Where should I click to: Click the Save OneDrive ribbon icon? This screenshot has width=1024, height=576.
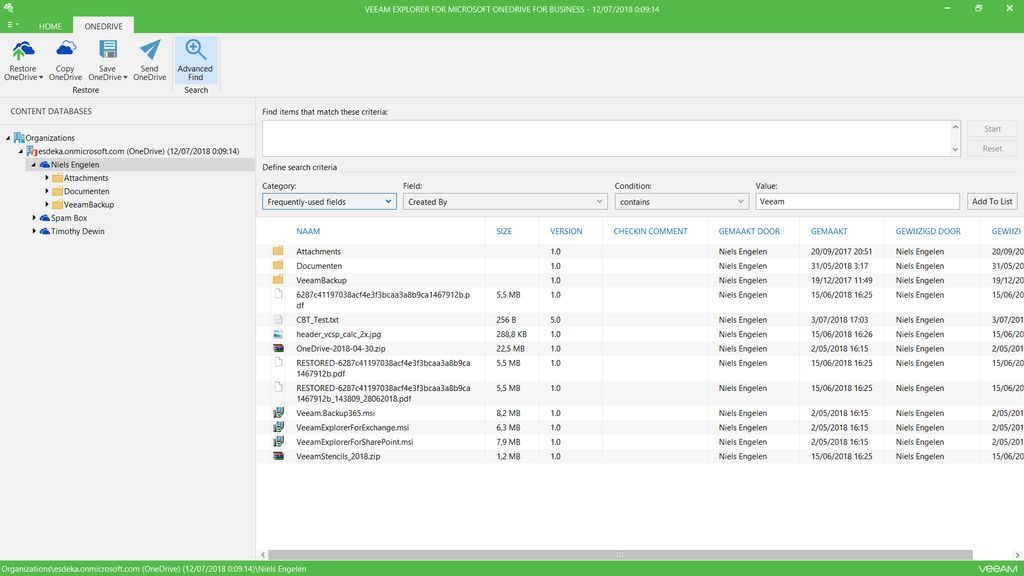coord(108,50)
